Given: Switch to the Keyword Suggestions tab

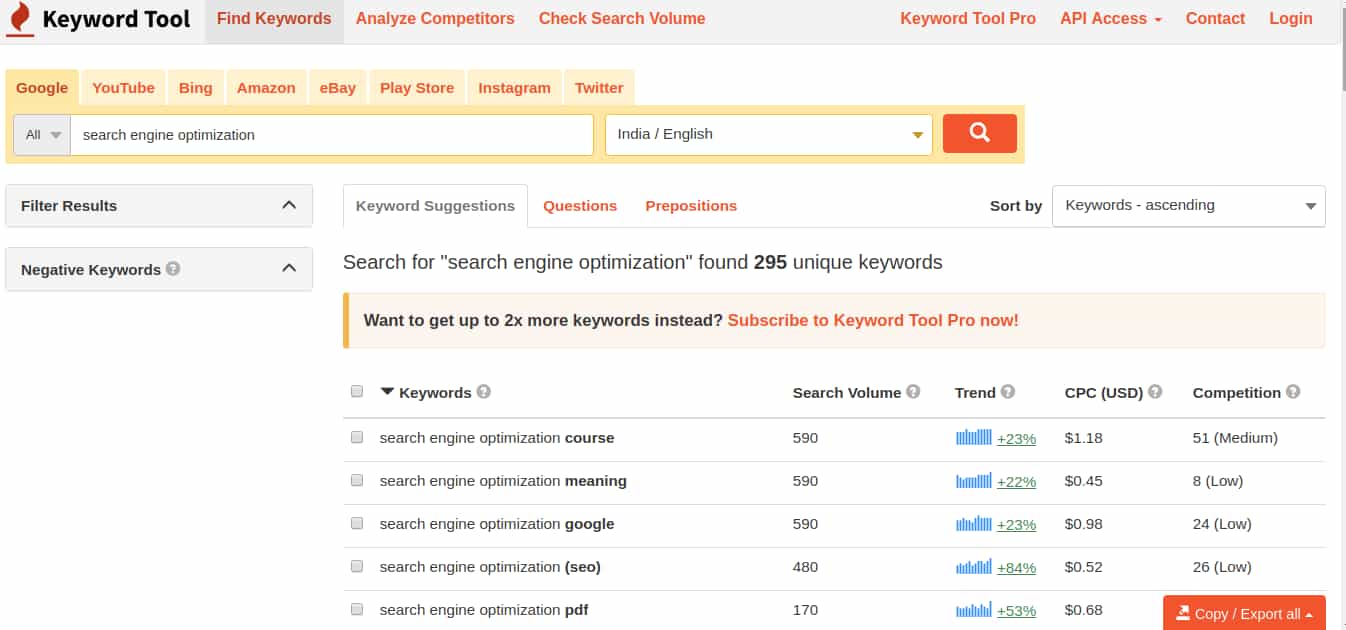Looking at the screenshot, I should [435, 205].
